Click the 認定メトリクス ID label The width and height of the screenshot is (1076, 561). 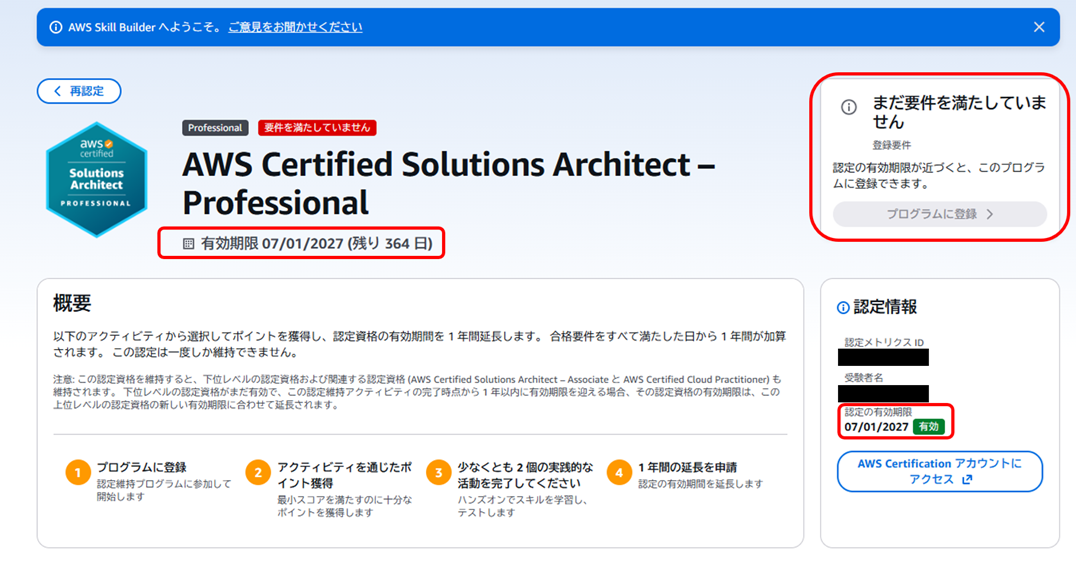tap(884, 342)
